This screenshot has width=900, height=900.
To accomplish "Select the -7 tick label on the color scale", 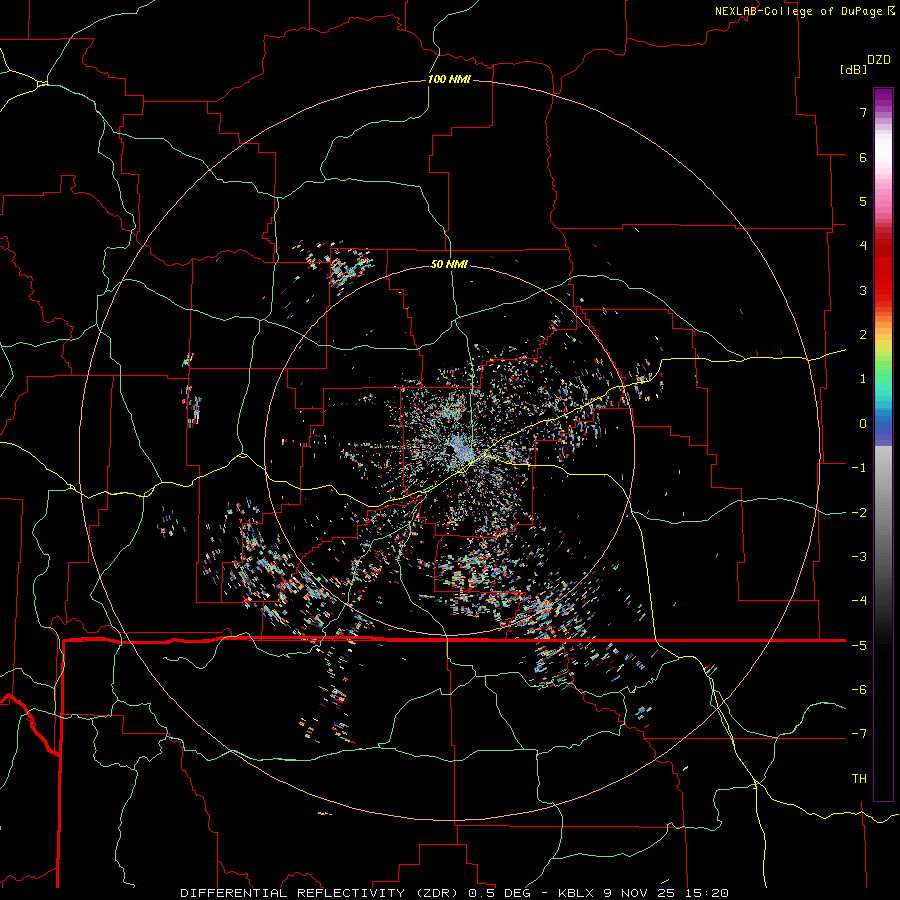I will point(859,734).
